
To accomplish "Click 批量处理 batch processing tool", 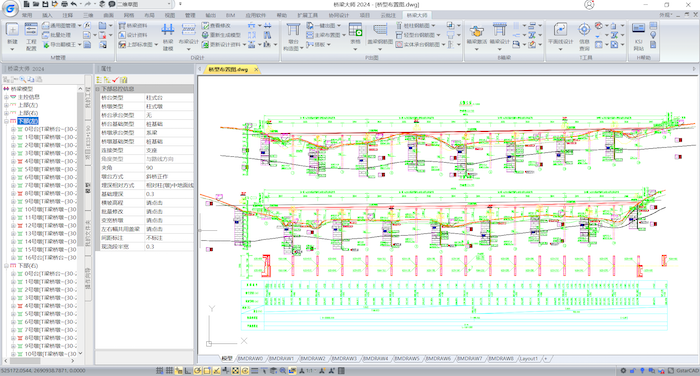I will point(57,35).
